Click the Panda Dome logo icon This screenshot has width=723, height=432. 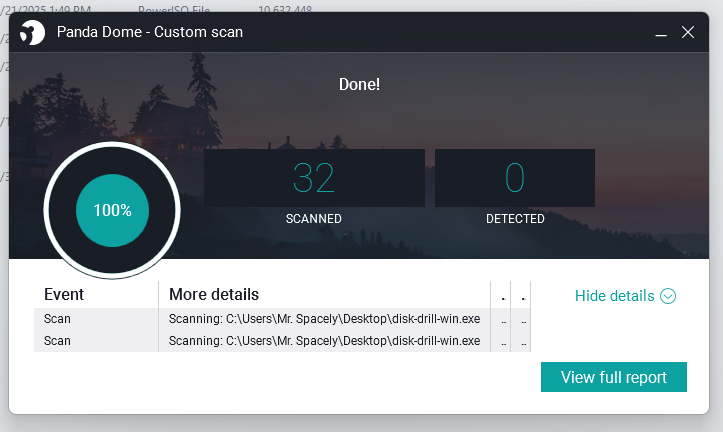(32, 32)
